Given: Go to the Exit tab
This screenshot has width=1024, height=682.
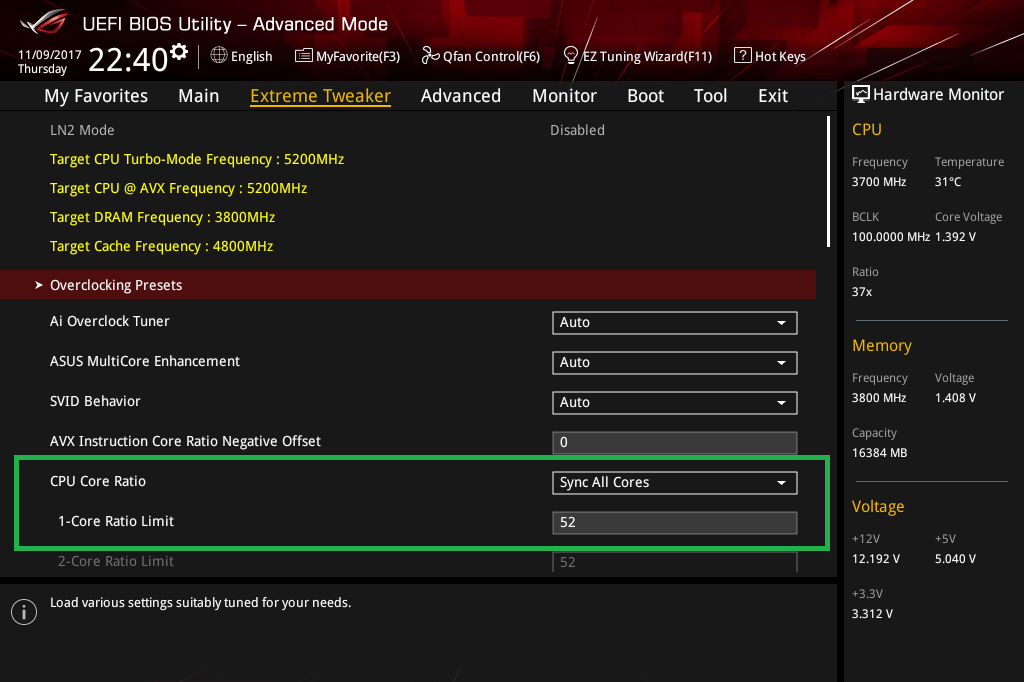Looking at the screenshot, I should tap(773, 96).
